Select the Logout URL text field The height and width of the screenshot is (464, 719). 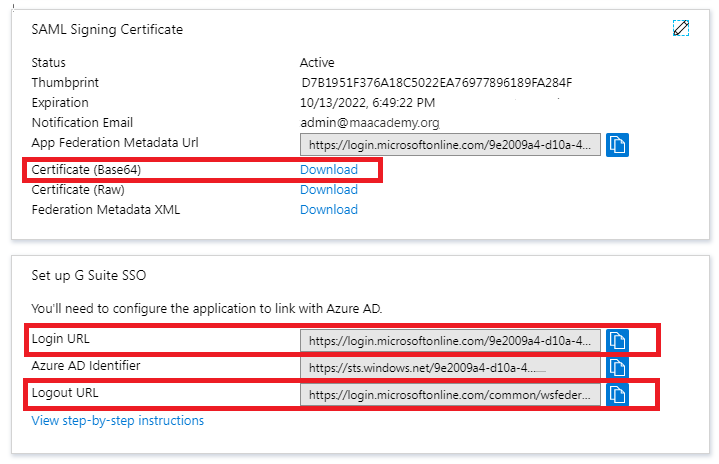(450, 395)
